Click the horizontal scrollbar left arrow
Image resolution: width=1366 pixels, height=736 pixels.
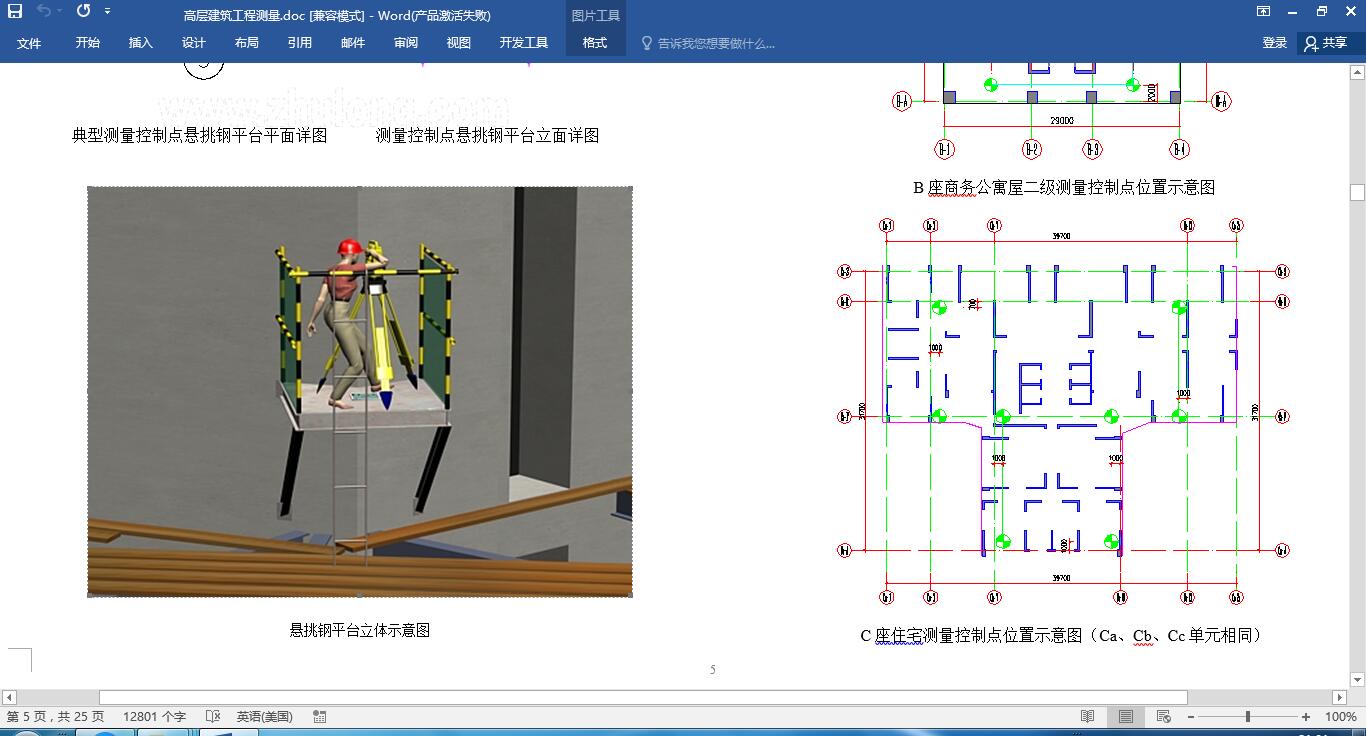pos(9,697)
